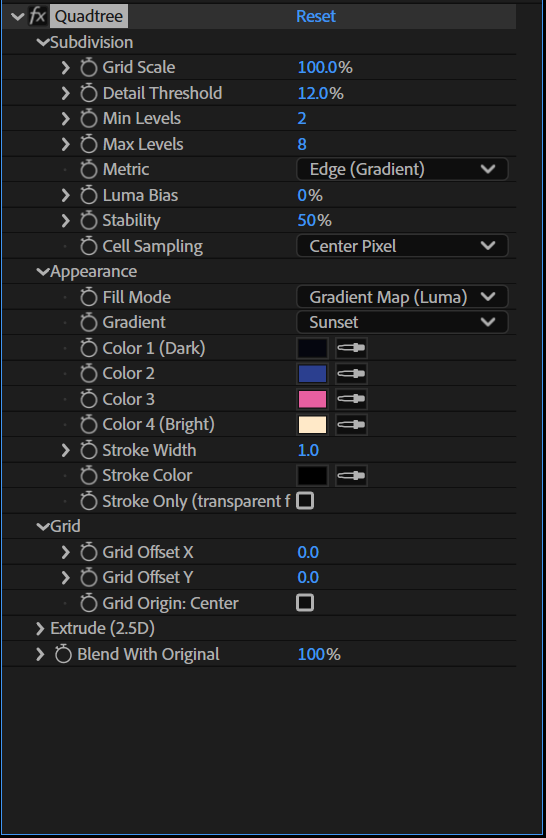Use eyedropper for Color 3
546x838 pixels.
(x=351, y=399)
